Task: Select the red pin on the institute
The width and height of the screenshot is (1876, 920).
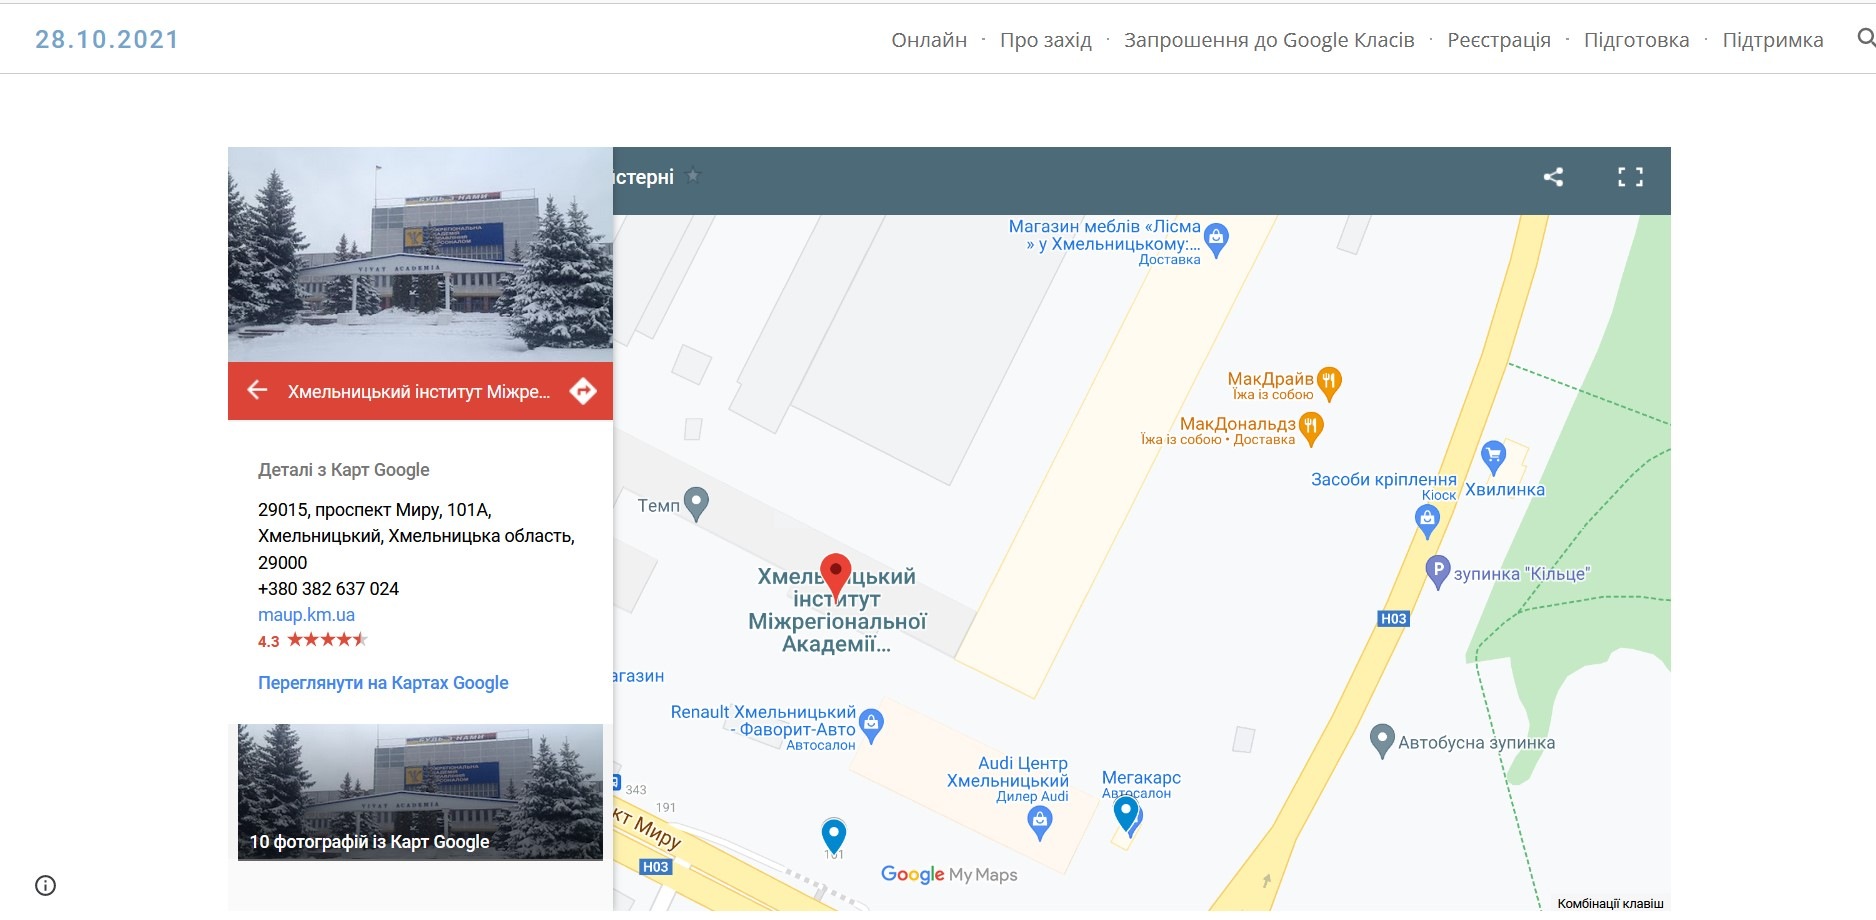Action: click(x=835, y=575)
